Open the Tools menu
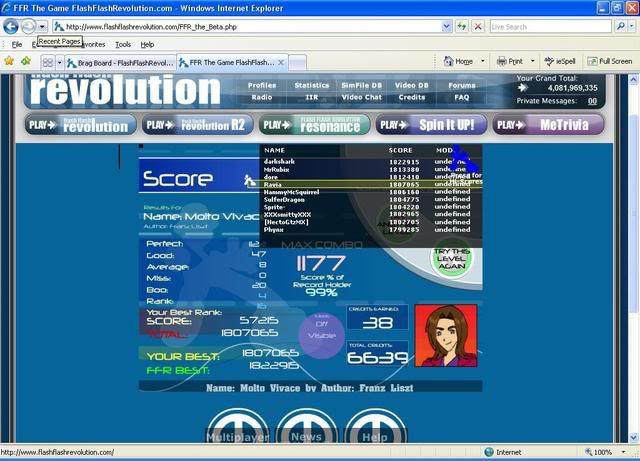This screenshot has width=640, height=461. 123,44
